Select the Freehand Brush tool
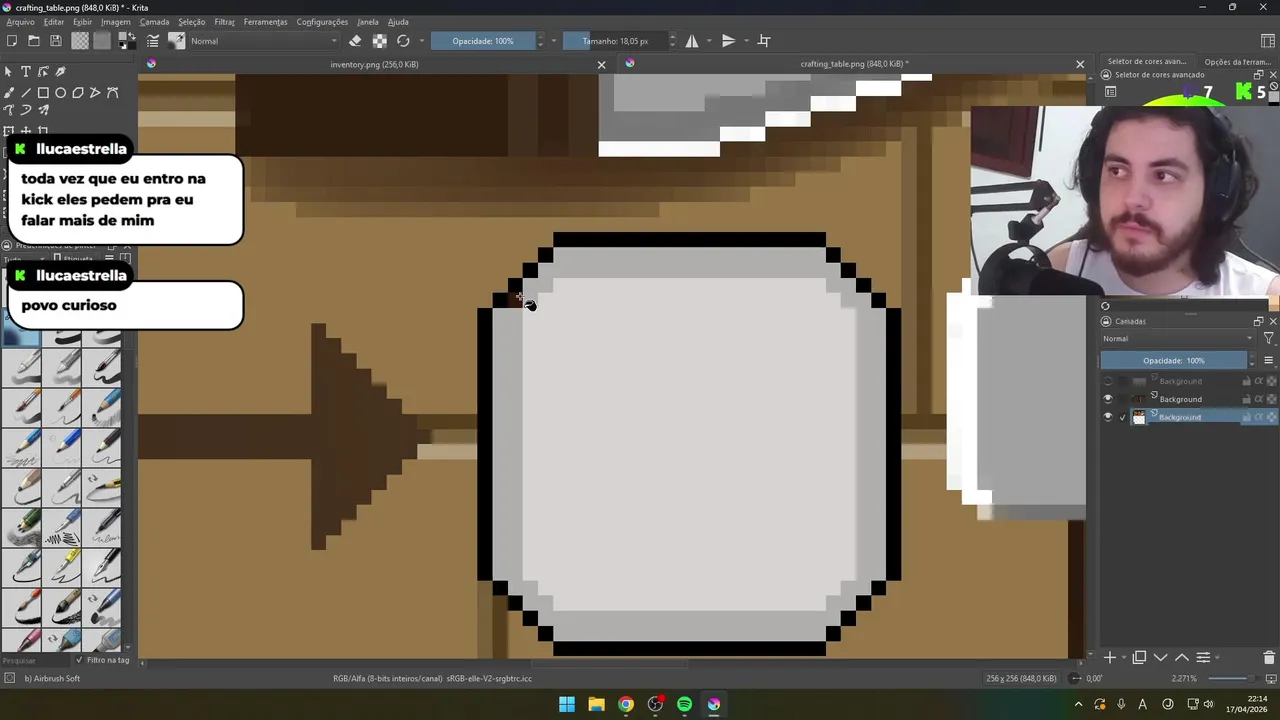The height and width of the screenshot is (720, 1280). click(x=9, y=93)
